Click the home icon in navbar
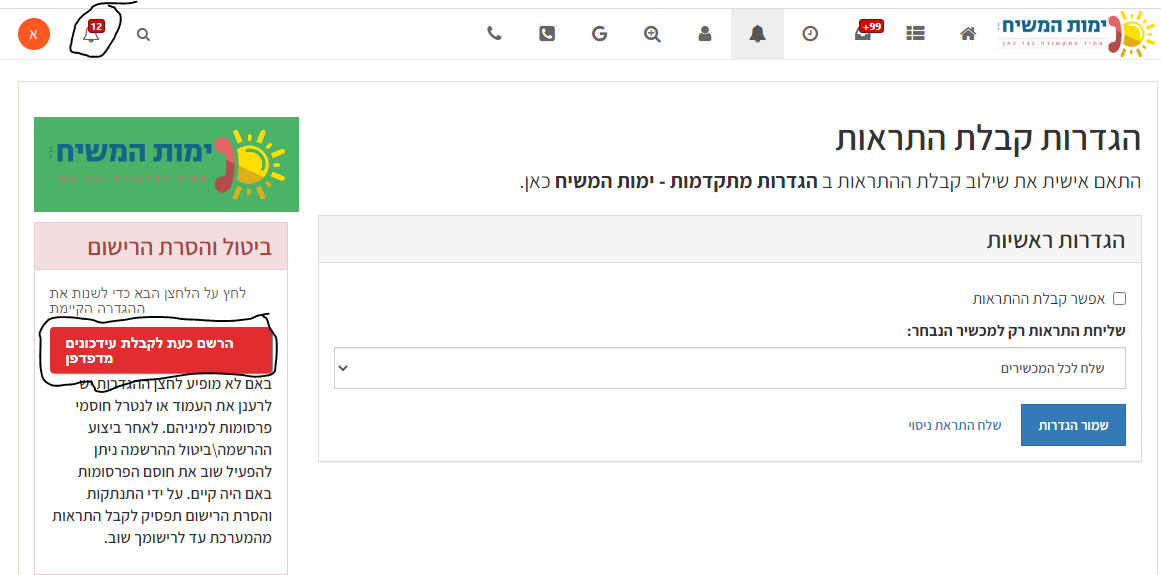The height and width of the screenshot is (575, 1161). click(x=967, y=34)
